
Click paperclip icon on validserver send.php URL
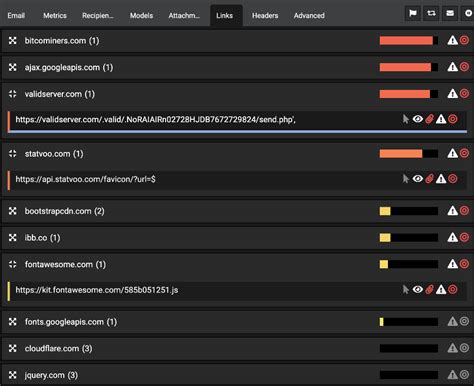tap(430, 119)
